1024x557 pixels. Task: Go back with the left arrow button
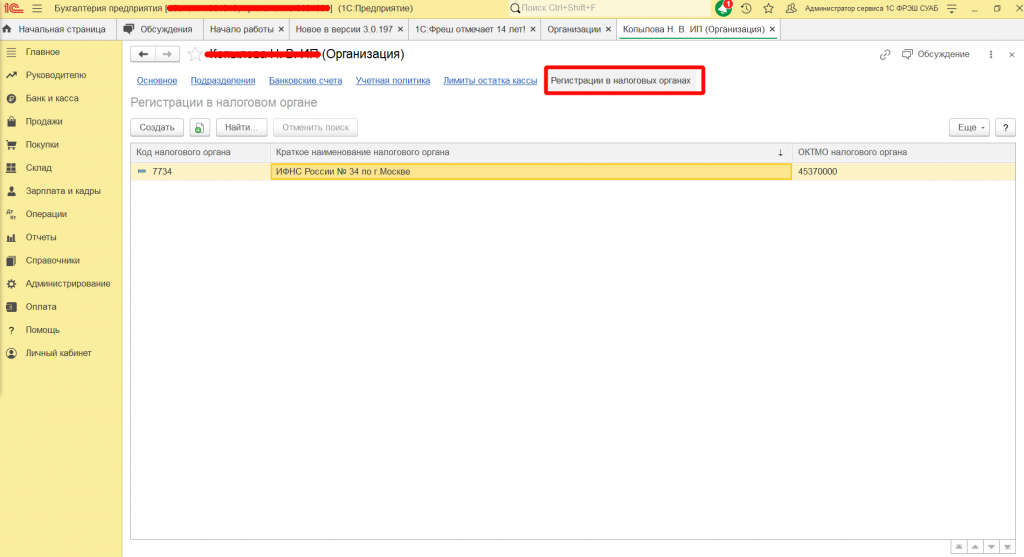point(143,54)
